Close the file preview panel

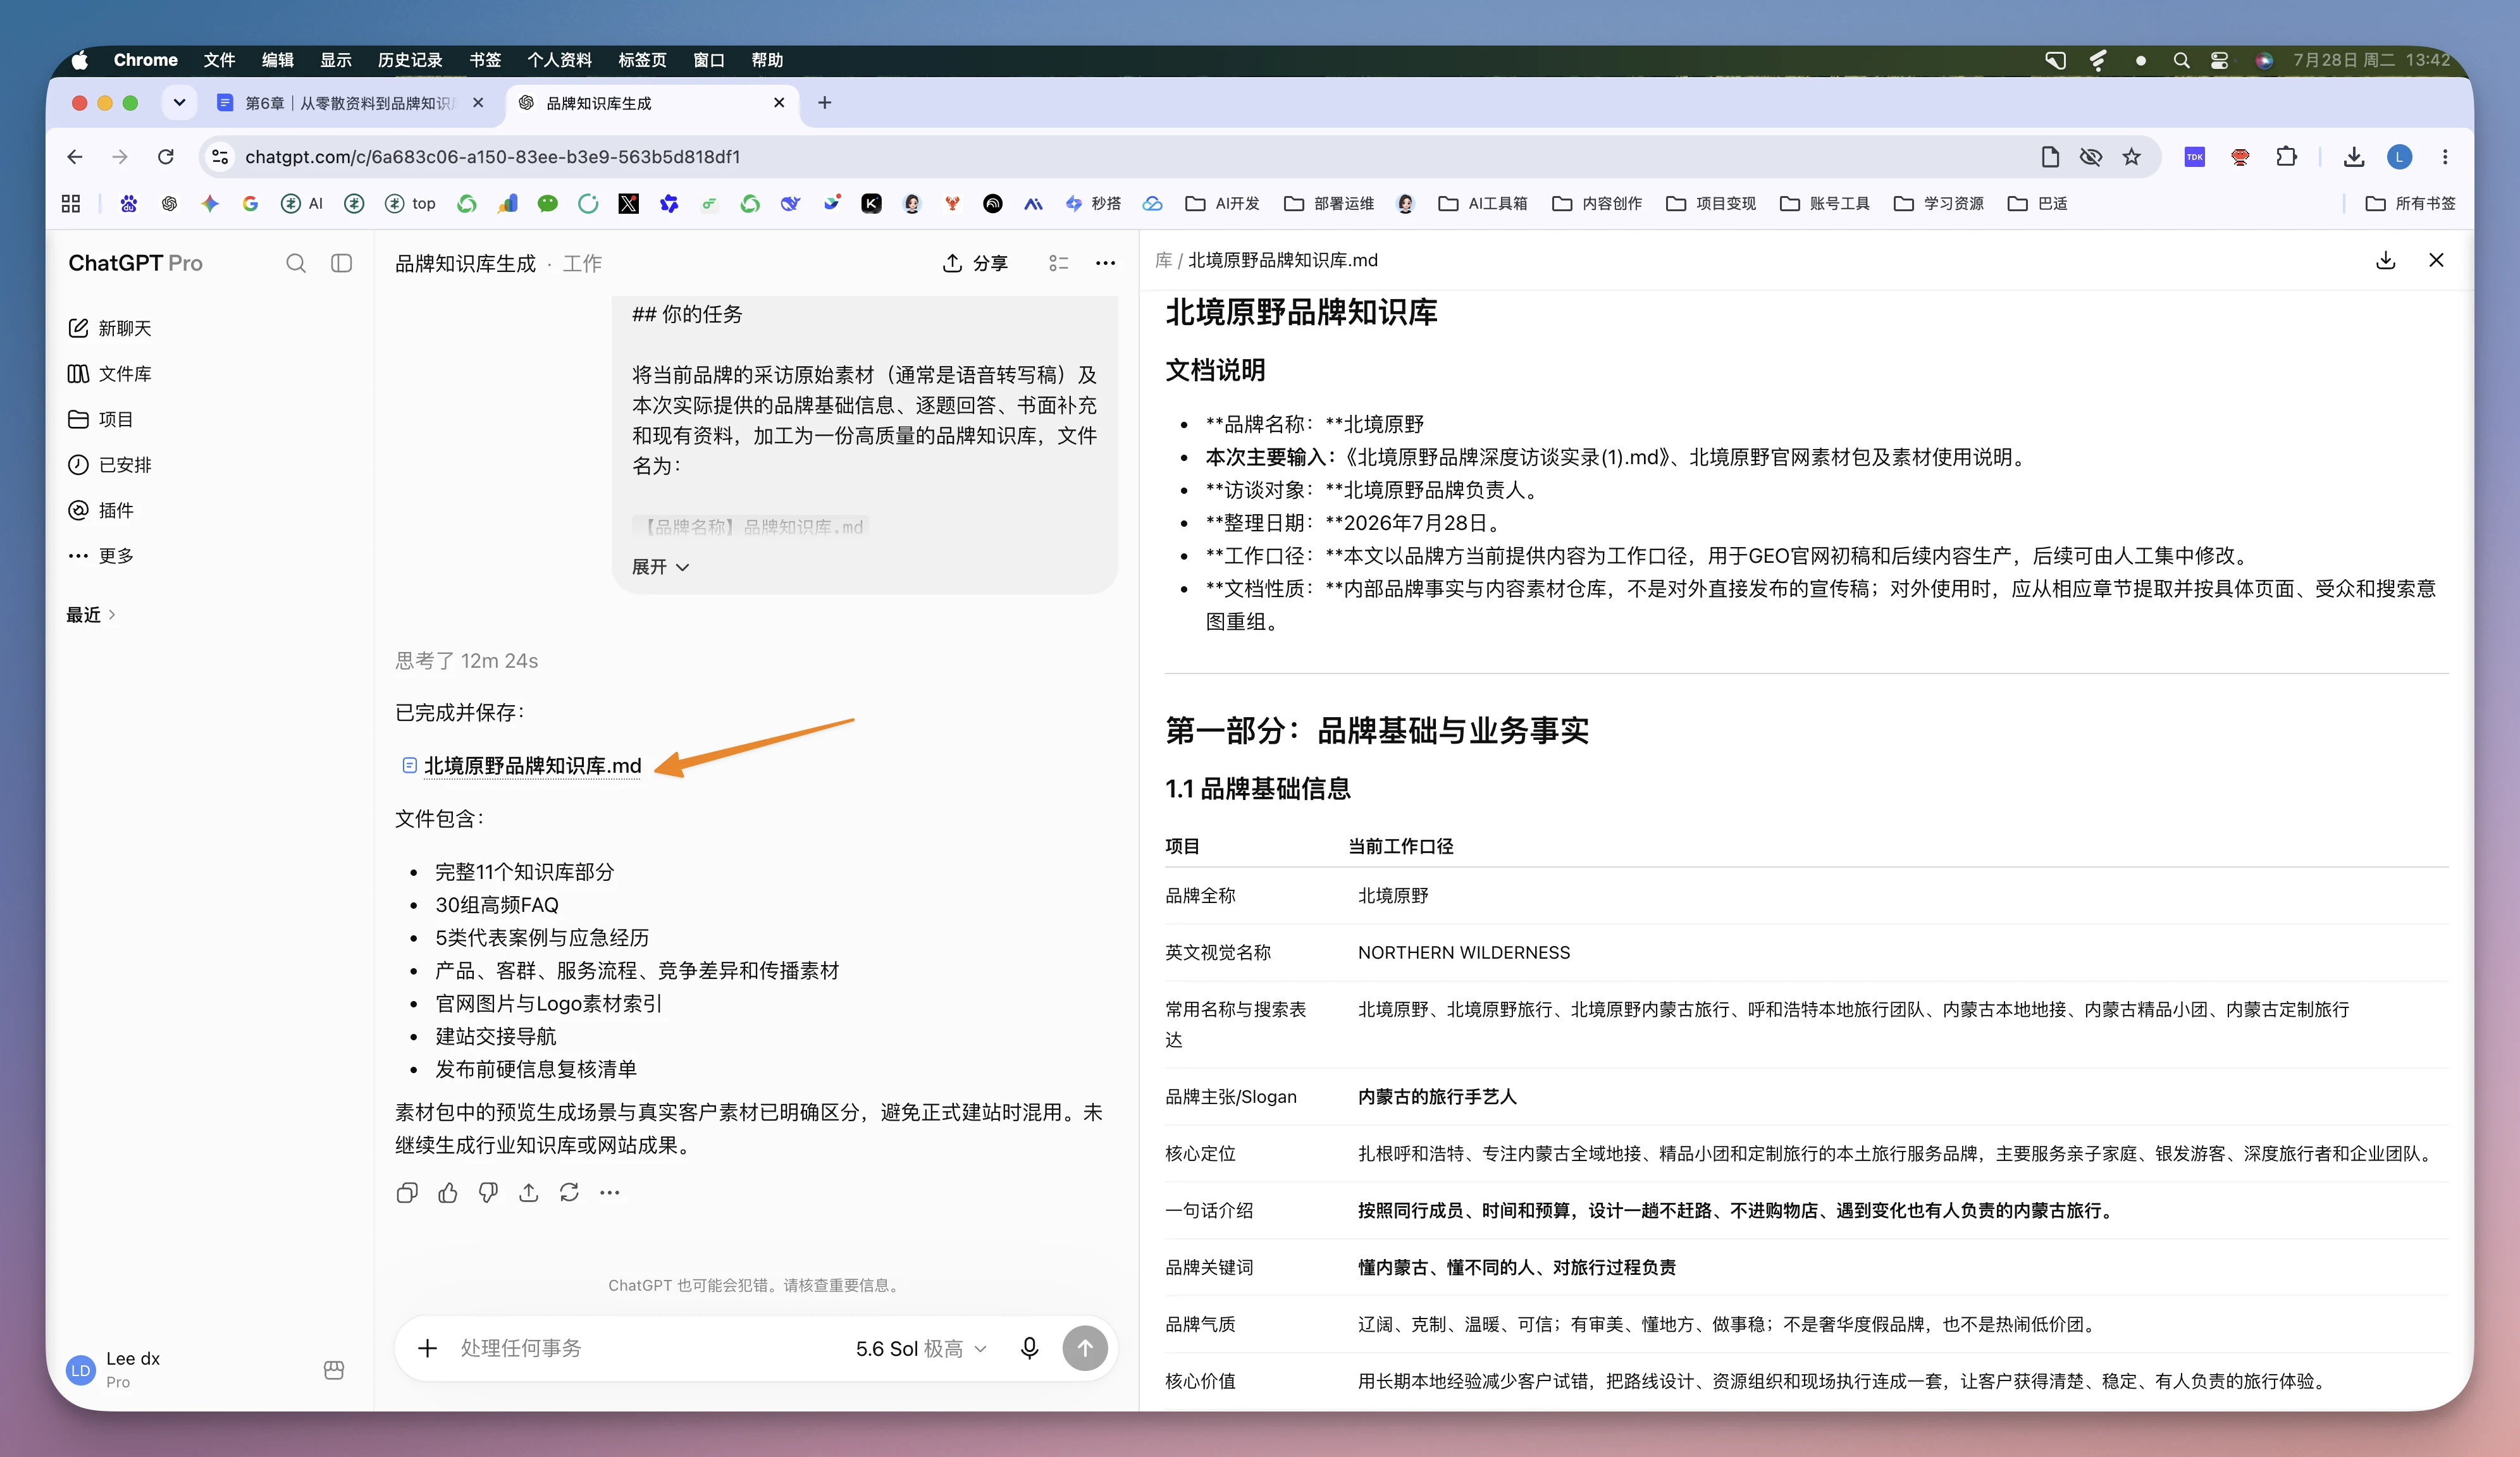click(x=2436, y=260)
